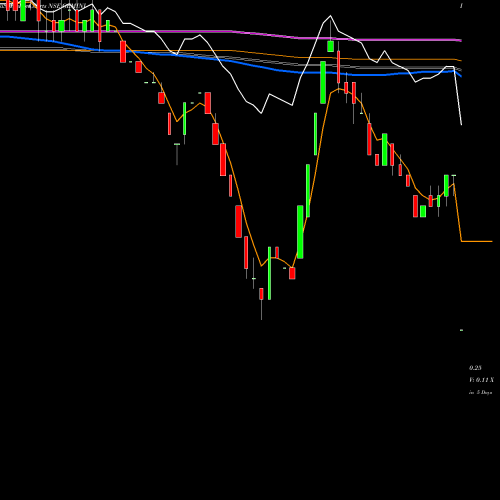Click the "V: 0.11 X" volume label
The width and height of the screenshot is (500, 500).
coord(481,380)
